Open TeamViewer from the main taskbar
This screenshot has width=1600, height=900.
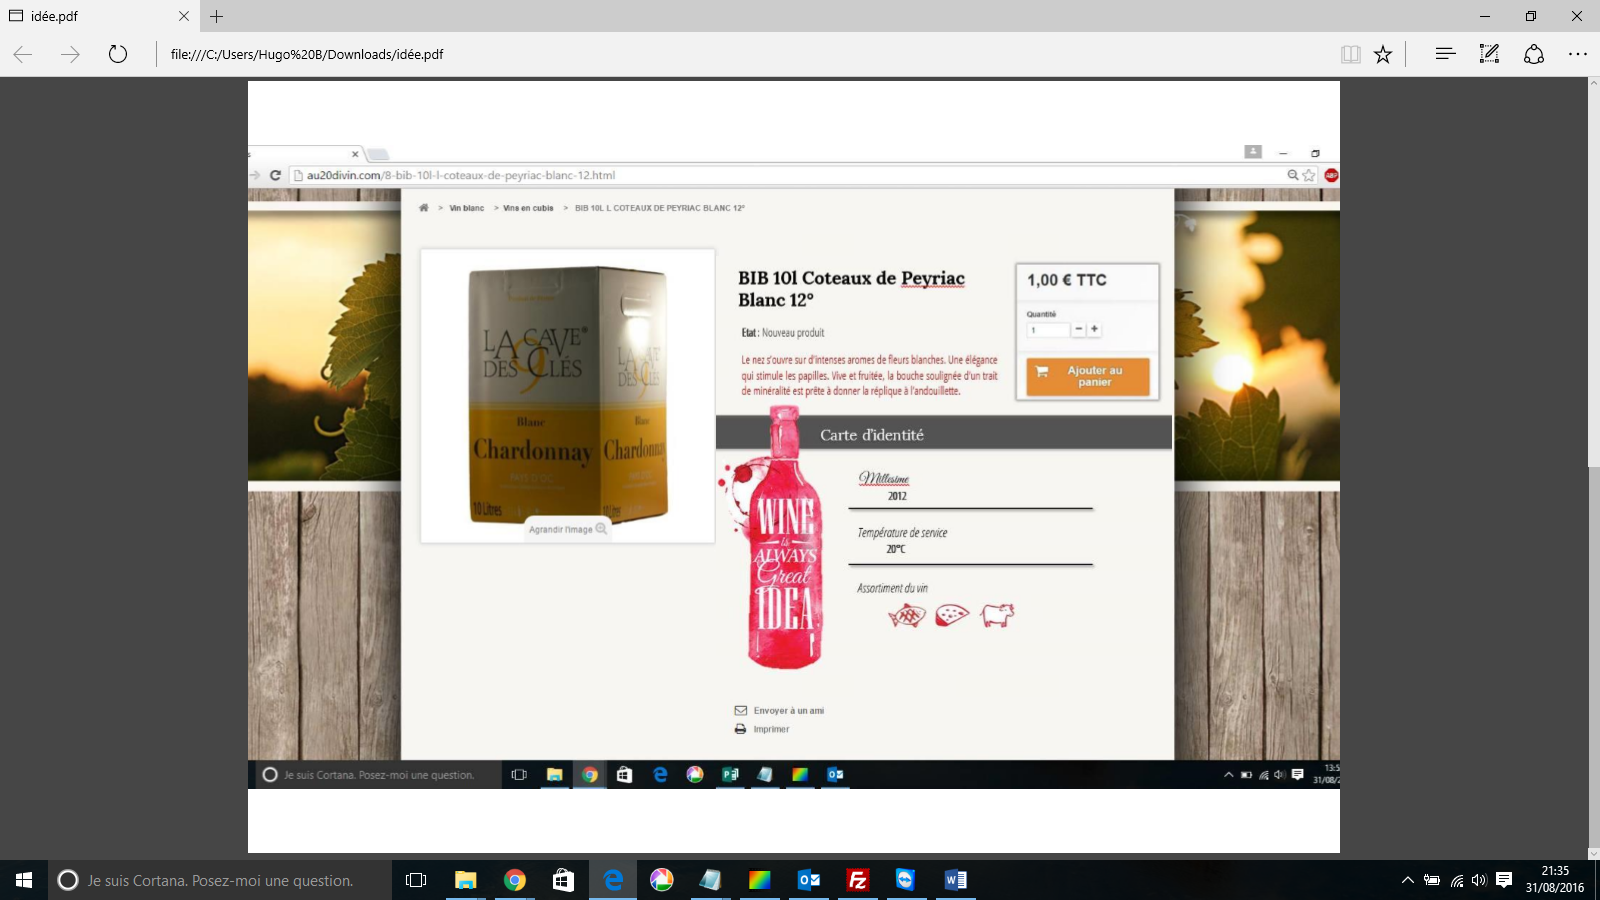point(906,880)
